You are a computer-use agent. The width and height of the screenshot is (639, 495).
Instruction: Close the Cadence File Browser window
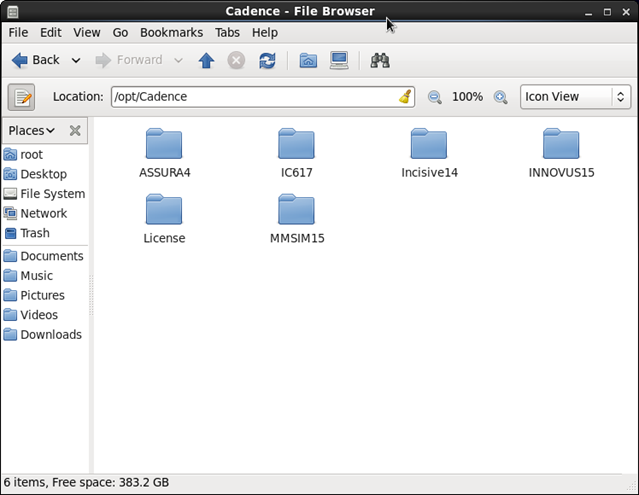tap(626, 12)
